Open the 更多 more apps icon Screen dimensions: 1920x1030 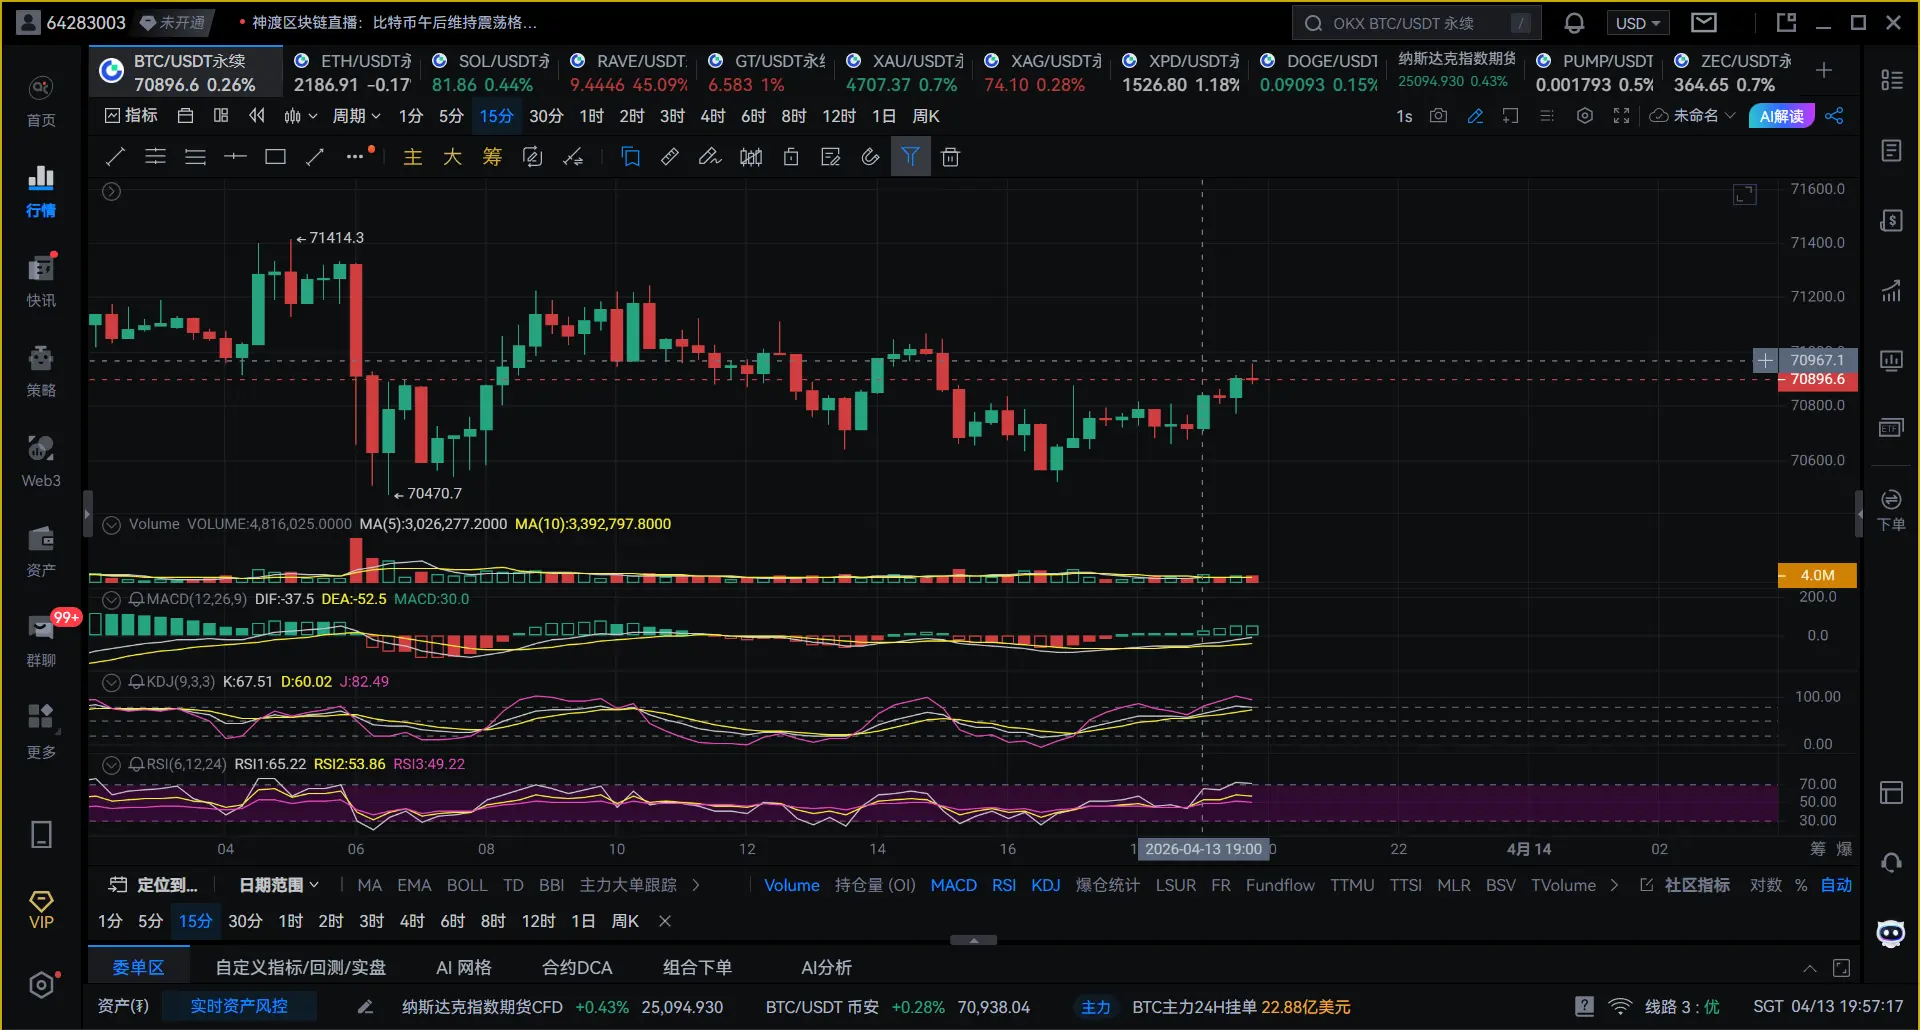[41, 731]
